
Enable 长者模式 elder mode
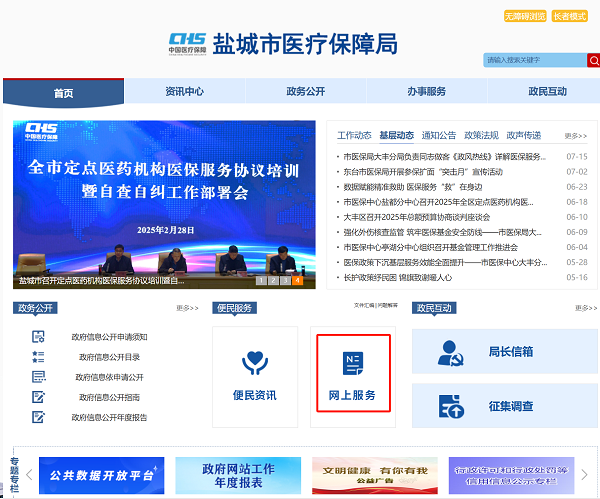click(570, 16)
